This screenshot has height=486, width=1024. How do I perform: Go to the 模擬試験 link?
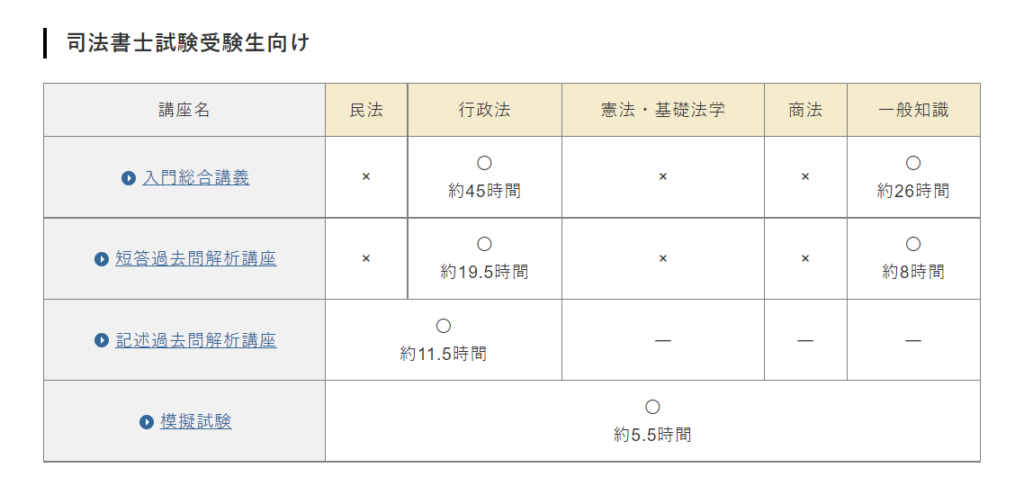(196, 421)
